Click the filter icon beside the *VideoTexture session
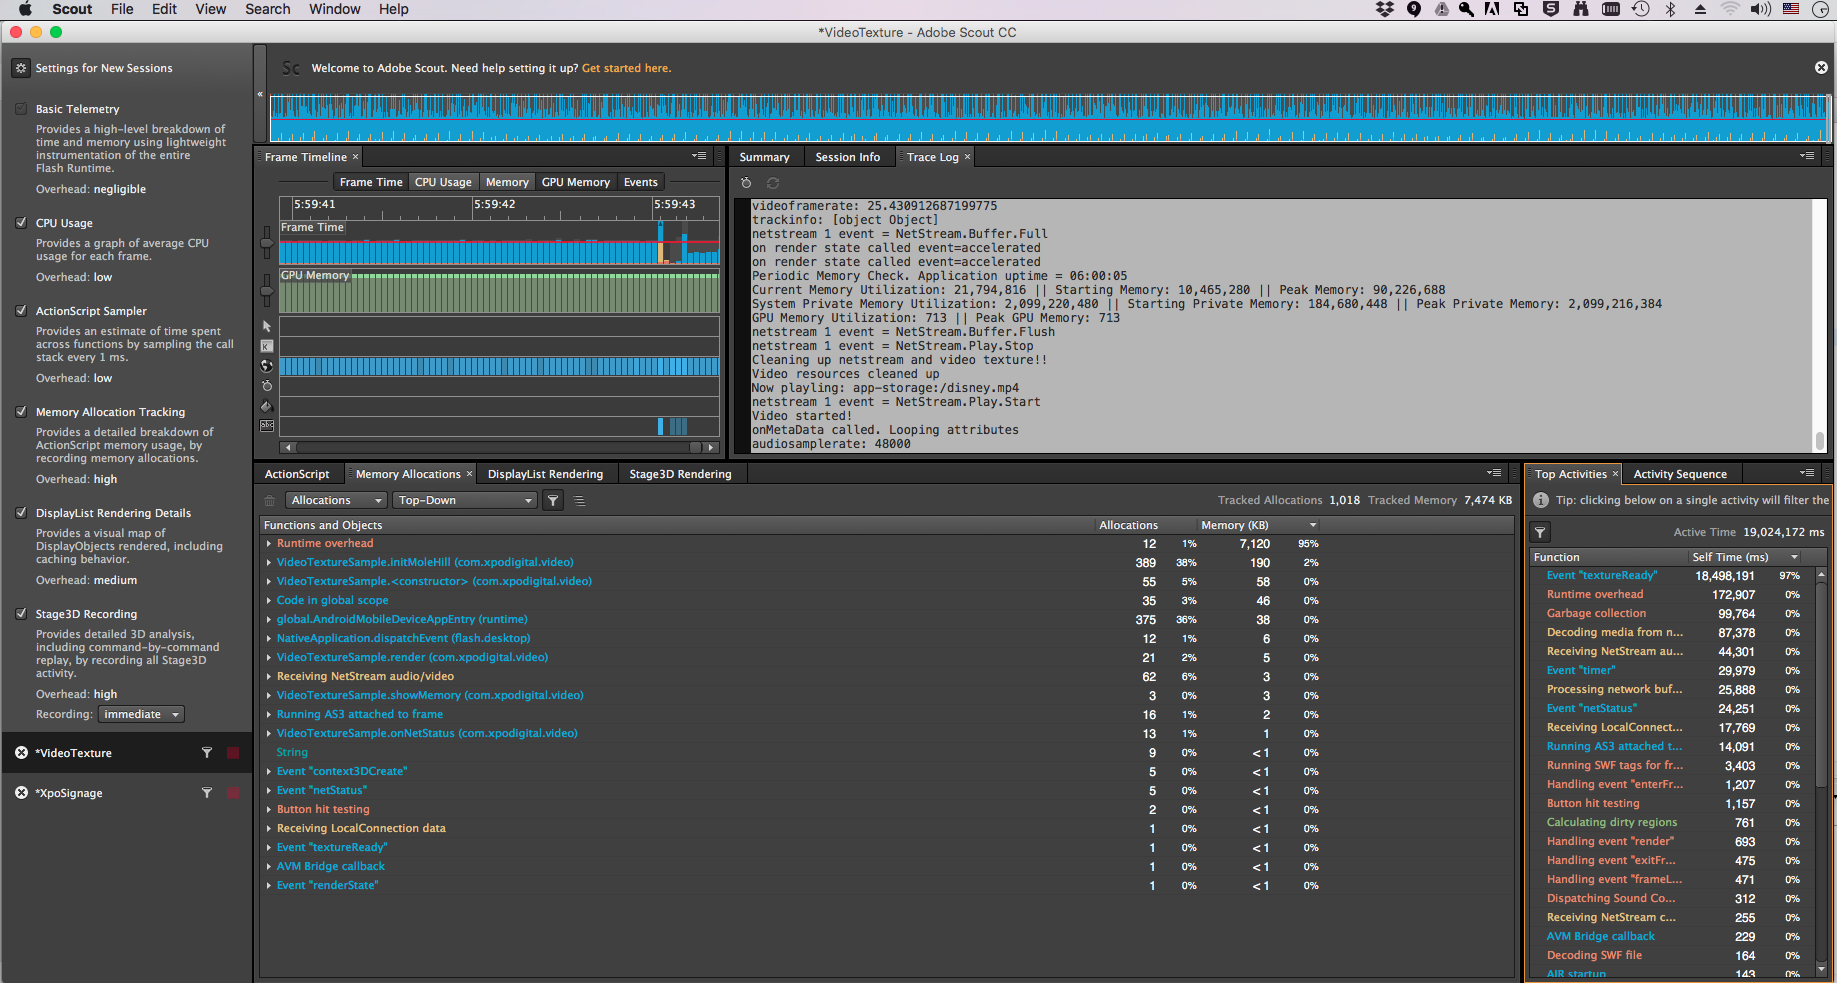 tap(207, 752)
